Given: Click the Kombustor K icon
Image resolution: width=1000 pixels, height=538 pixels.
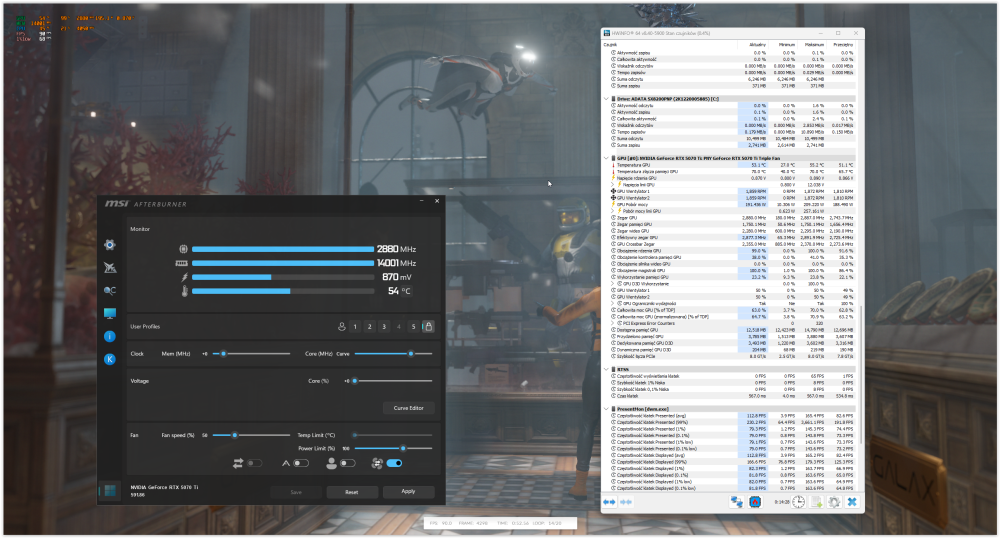Looking at the screenshot, I should [x=110, y=359].
